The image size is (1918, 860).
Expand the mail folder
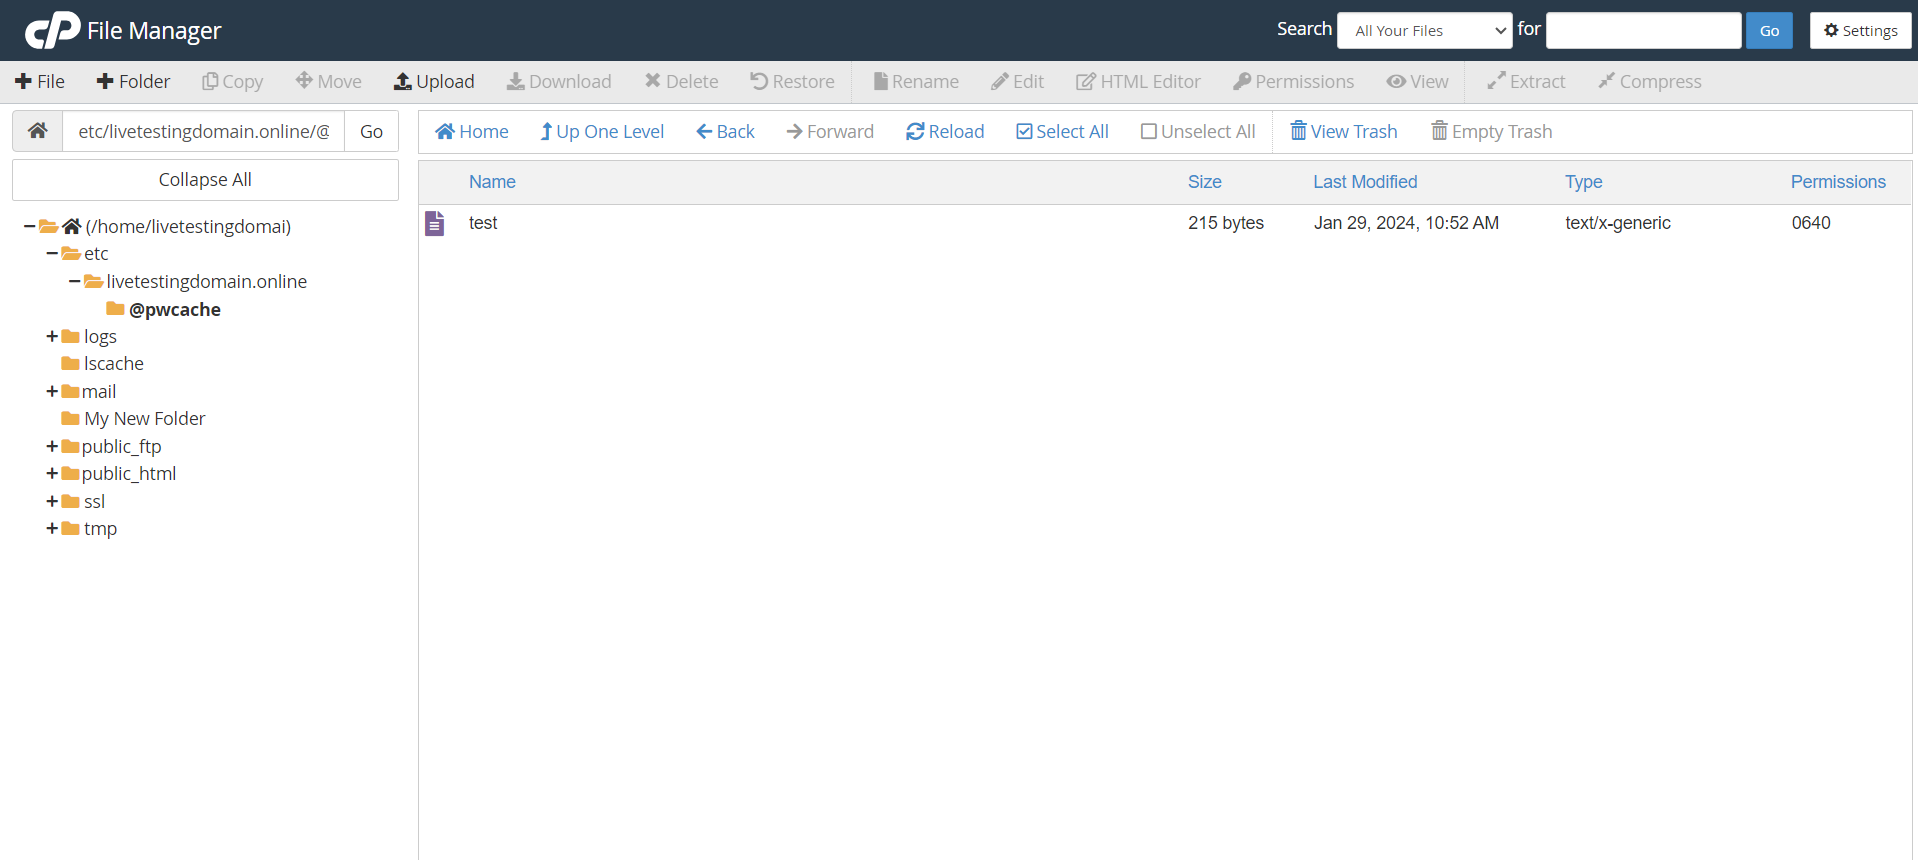point(52,391)
